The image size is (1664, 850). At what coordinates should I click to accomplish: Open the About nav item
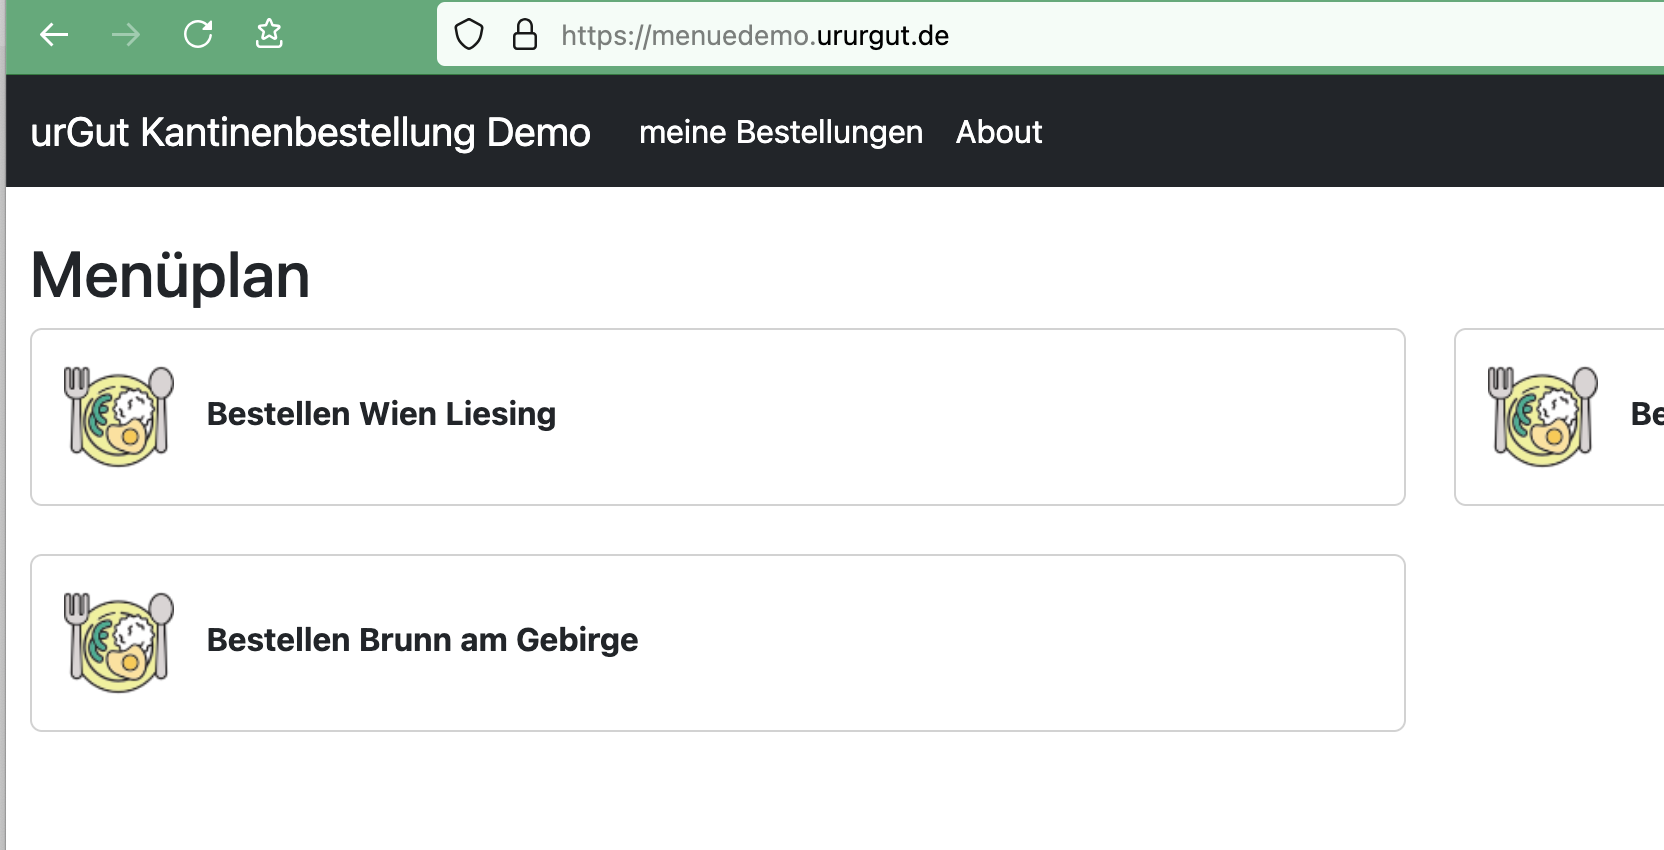pos(998,132)
